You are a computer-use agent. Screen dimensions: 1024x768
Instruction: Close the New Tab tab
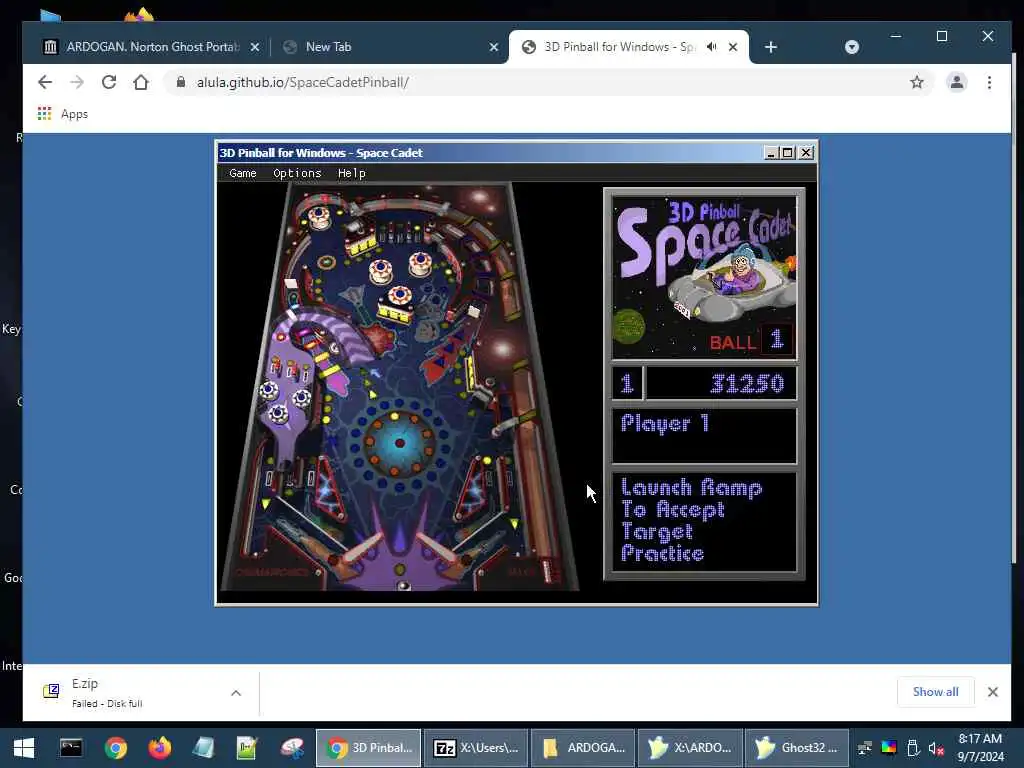[x=494, y=47]
